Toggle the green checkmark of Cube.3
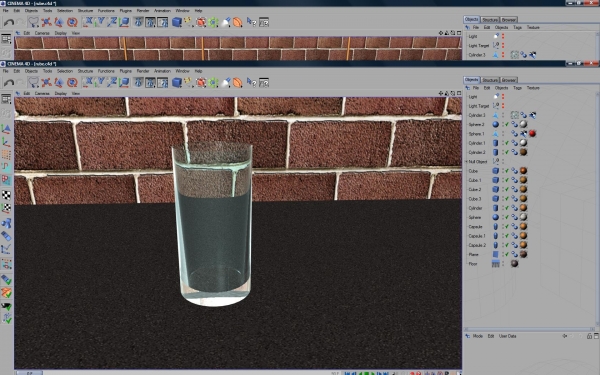Screen dimensions: 600x375 pos(507,199)
